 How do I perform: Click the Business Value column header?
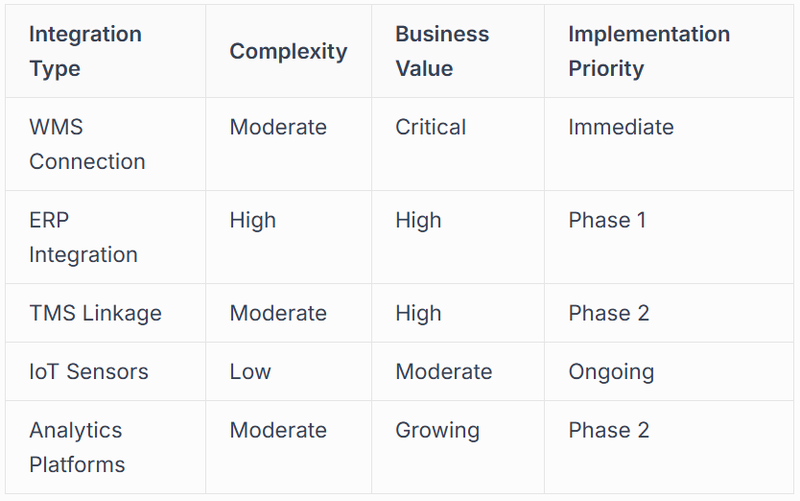point(441,51)
